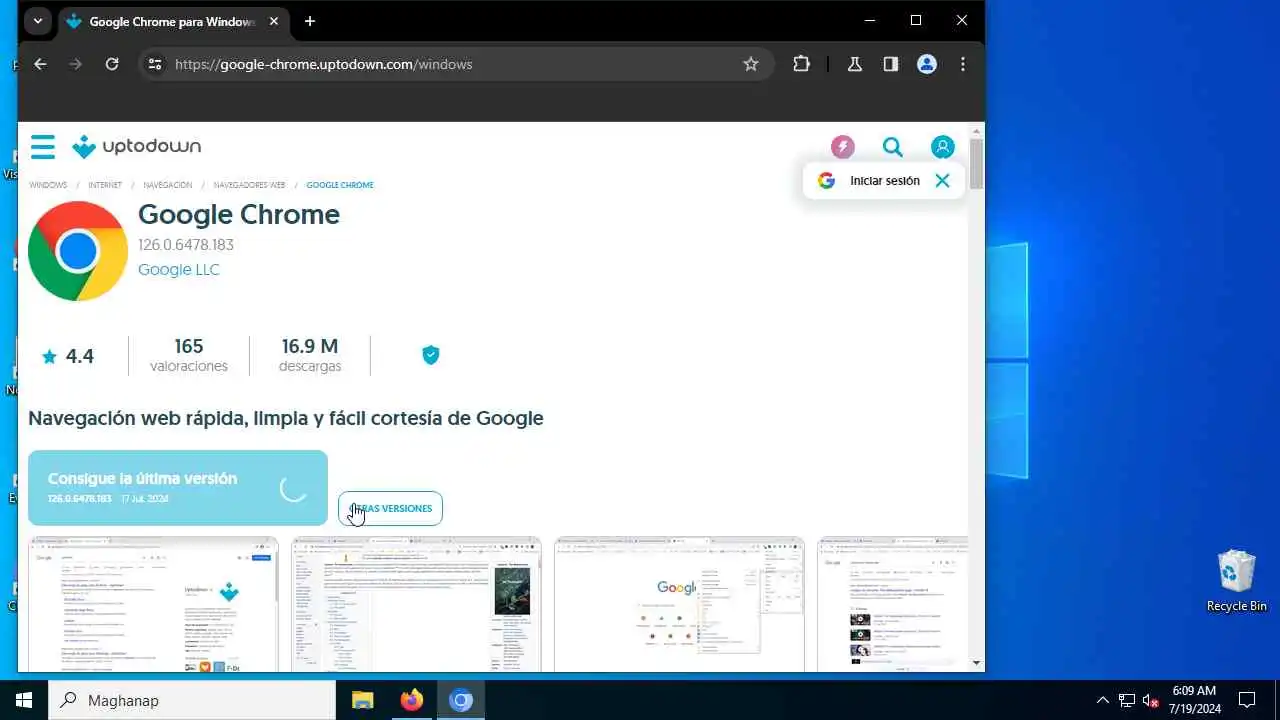
Task: Click the OTRAS VERSIONES button
Action: click(x=390, y=508)
